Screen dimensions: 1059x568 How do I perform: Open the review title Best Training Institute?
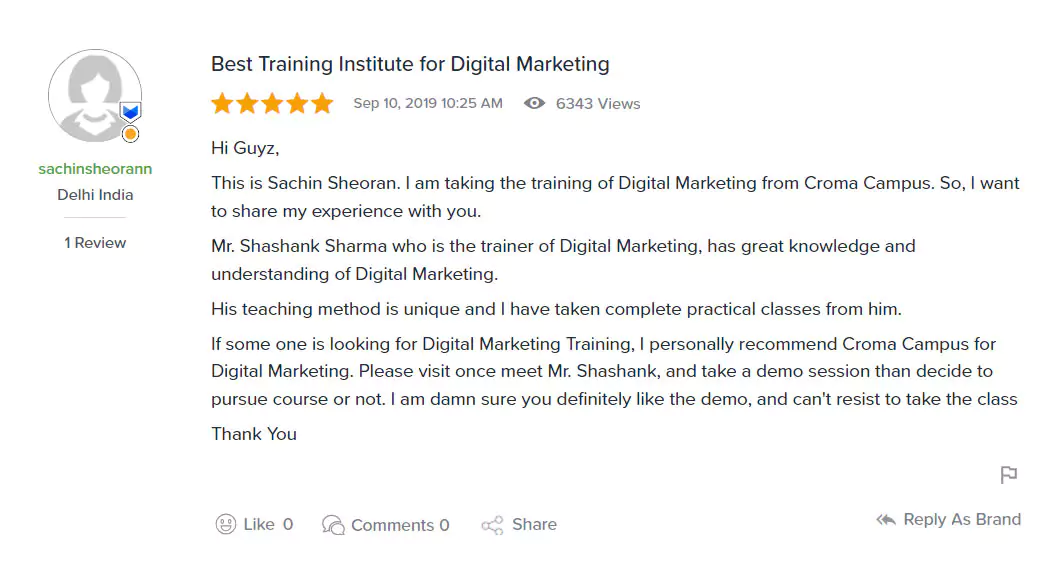[410, 64]
